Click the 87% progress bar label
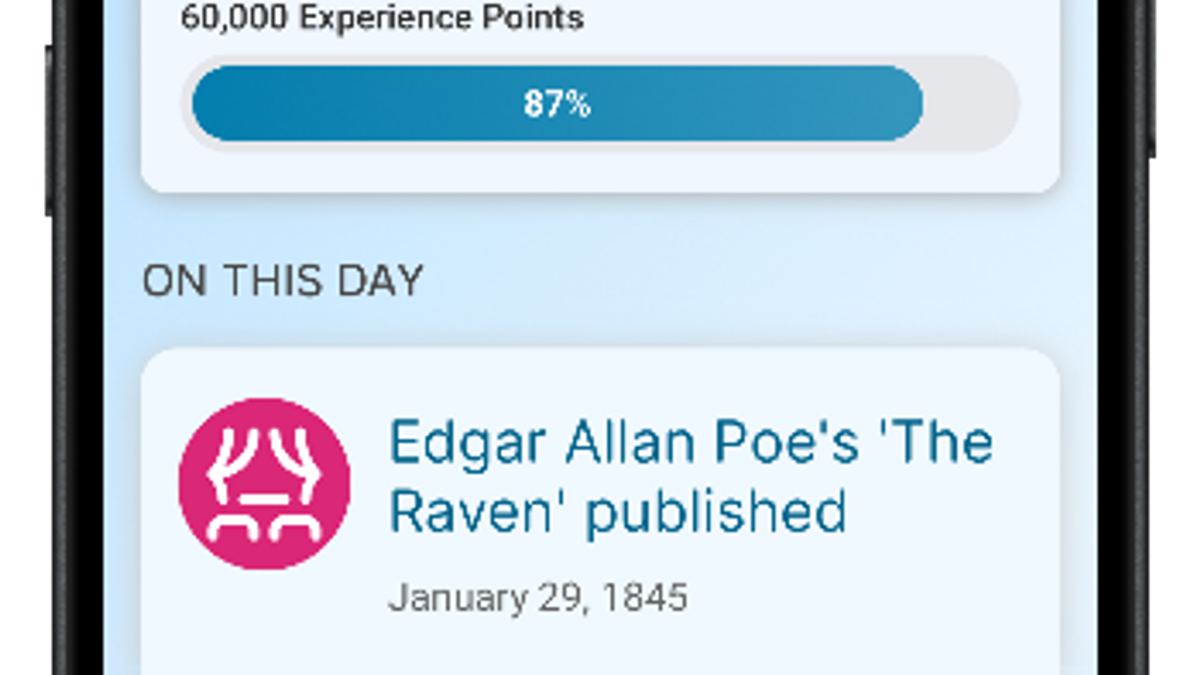Viewport: 1200px width, 675px height. point(557,104)
